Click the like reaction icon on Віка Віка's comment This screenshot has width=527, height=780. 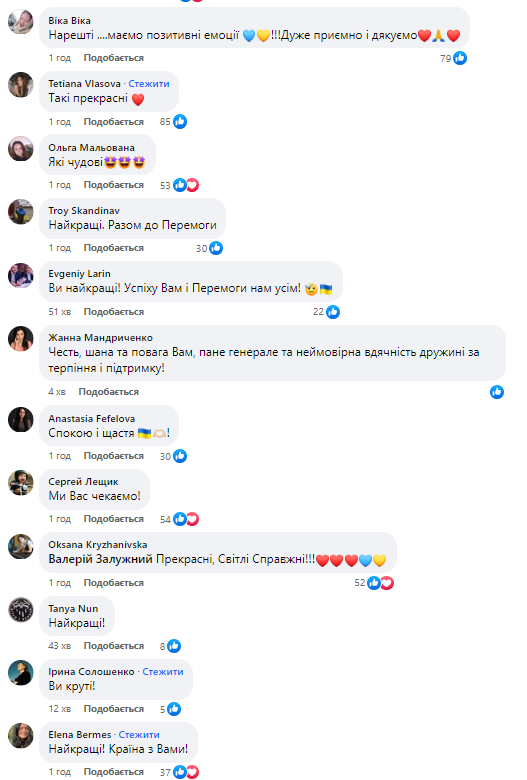click(460, 58)
